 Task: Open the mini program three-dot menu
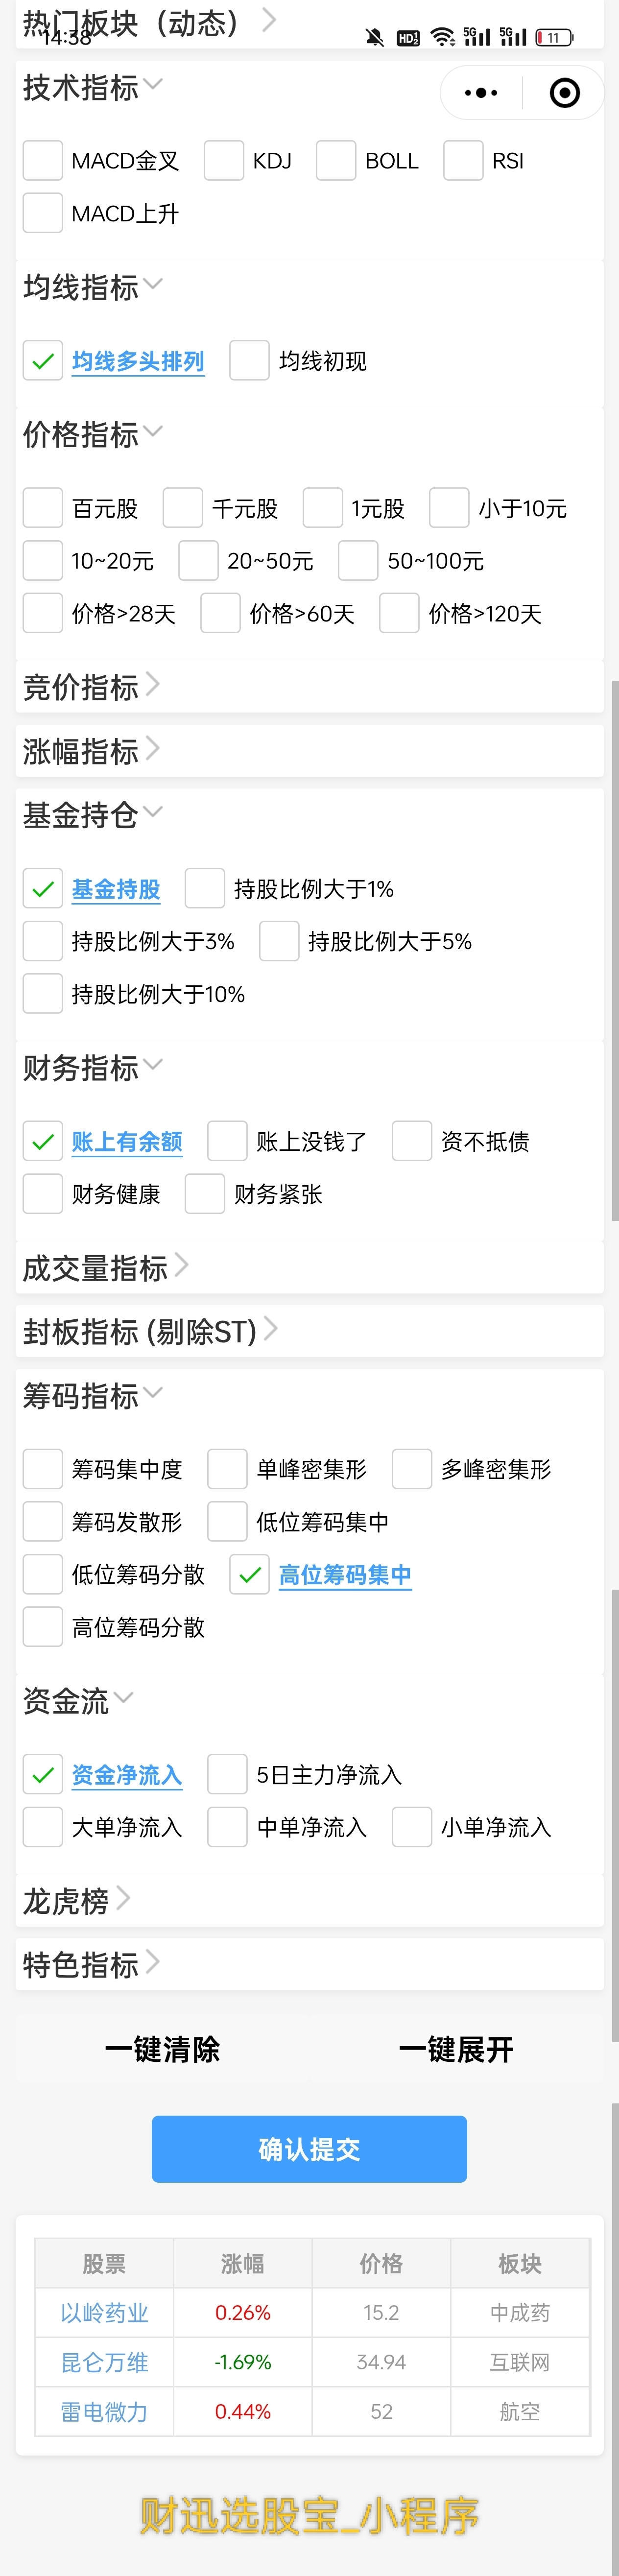(481, 93)
